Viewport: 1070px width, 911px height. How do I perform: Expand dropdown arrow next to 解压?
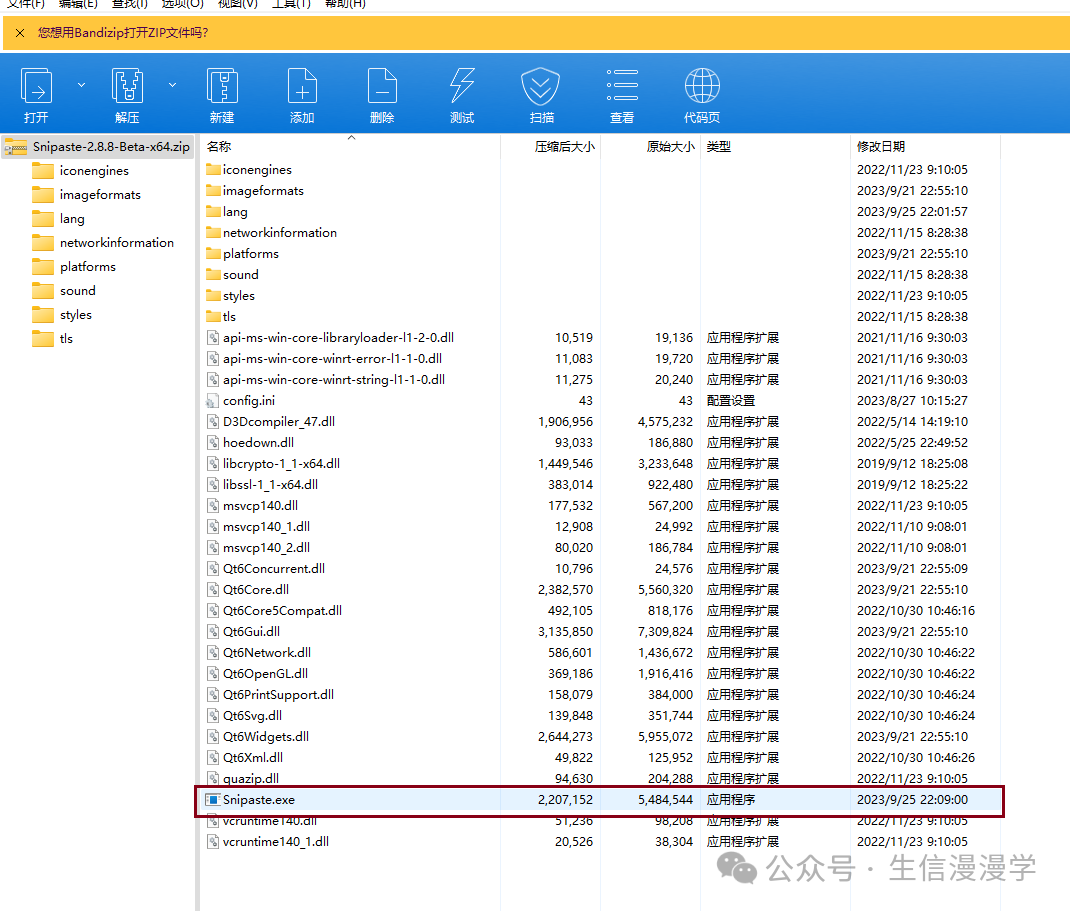click(173, 85)
